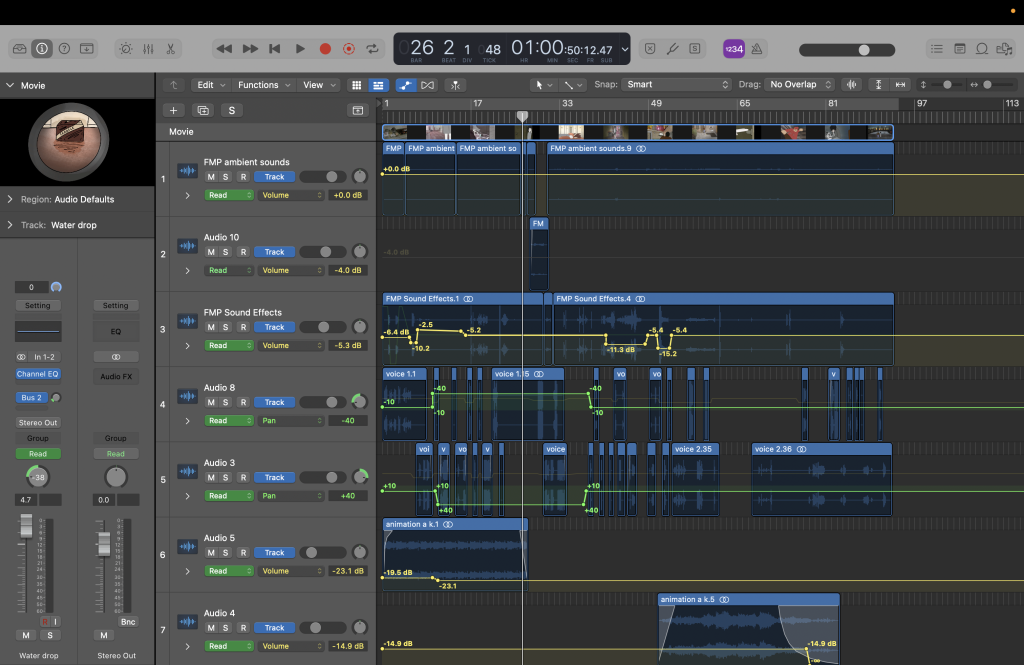
Task: Click the movie thumbnail preview
Action: pos(69,142)
